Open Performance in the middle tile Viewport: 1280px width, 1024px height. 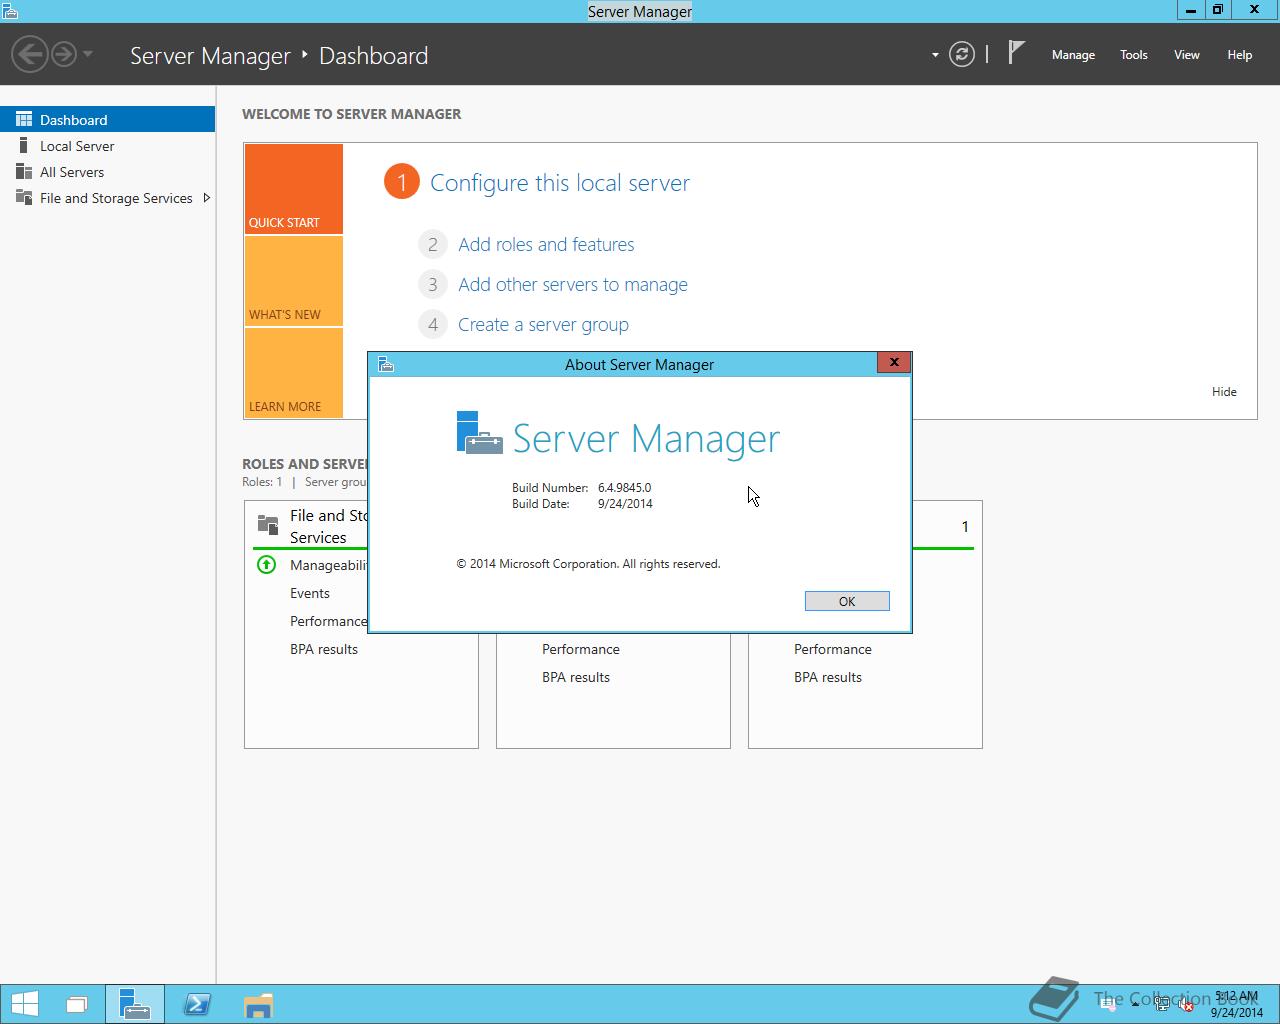pyautogui.click(x=581, y=649)
